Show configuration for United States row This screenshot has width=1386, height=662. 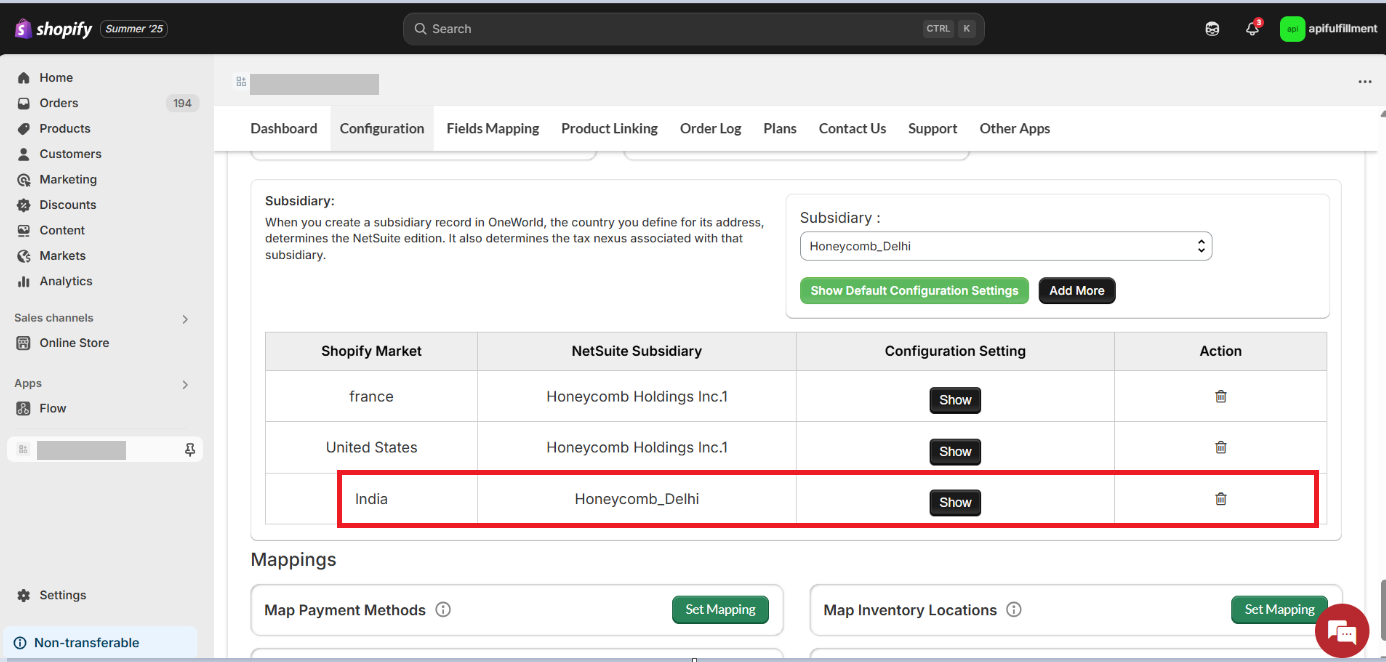[955, 451]
